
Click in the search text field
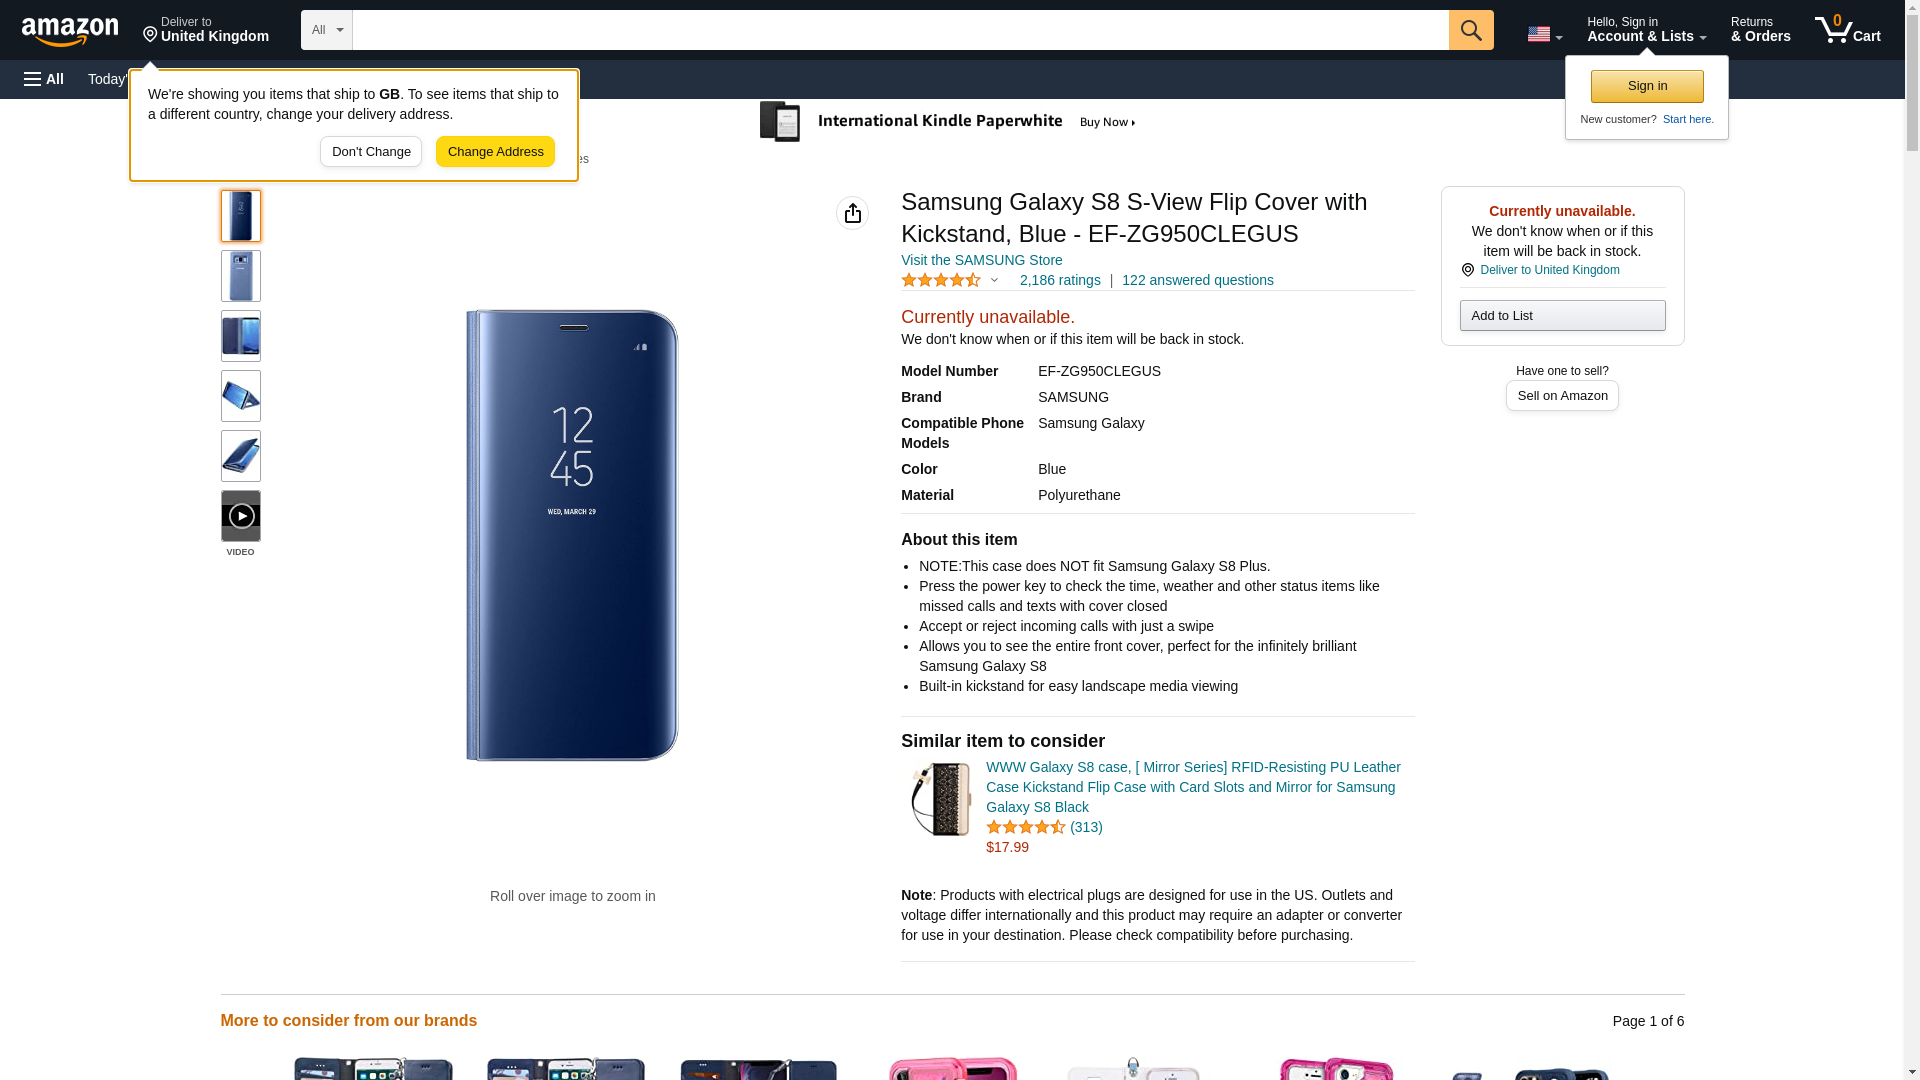pyautogui.click(x=900, y=30)
